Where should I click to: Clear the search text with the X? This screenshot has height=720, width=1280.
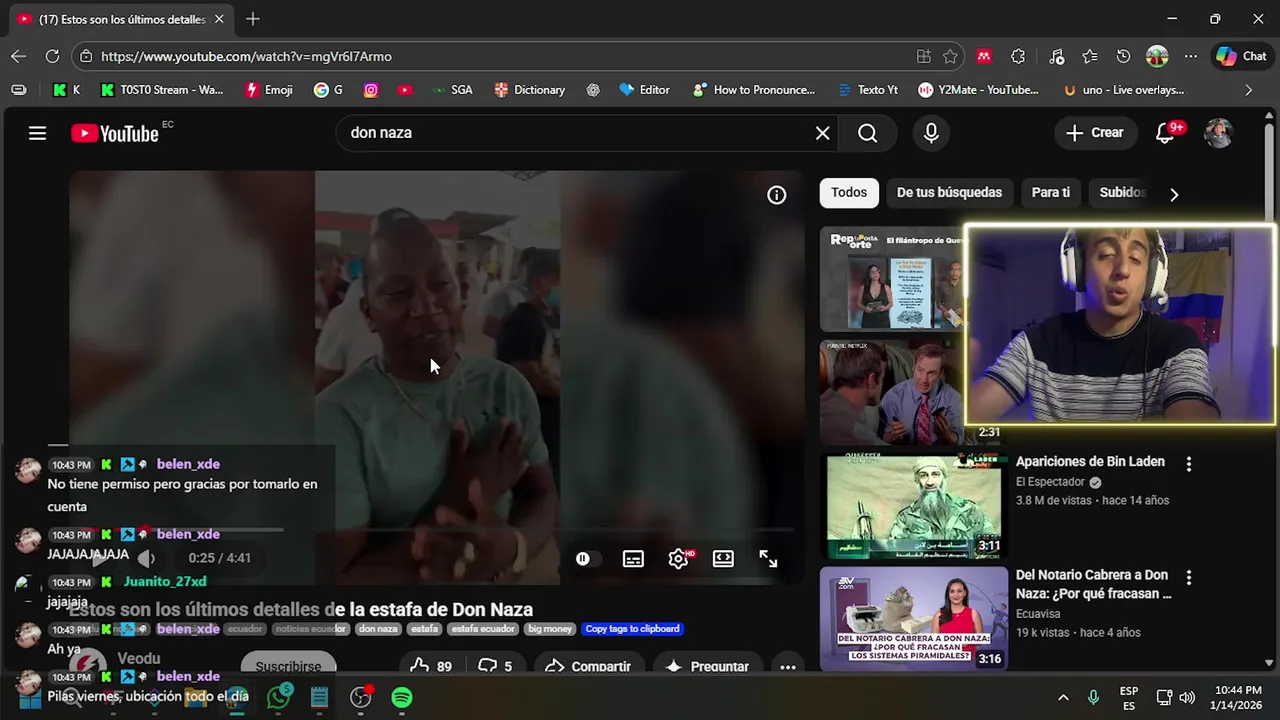(822, 133)
